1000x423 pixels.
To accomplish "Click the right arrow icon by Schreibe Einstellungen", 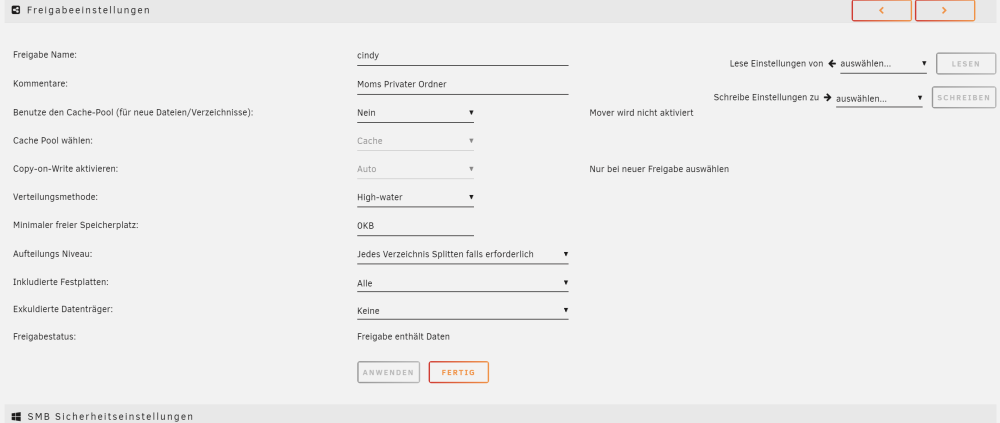I will coord(827,98).
